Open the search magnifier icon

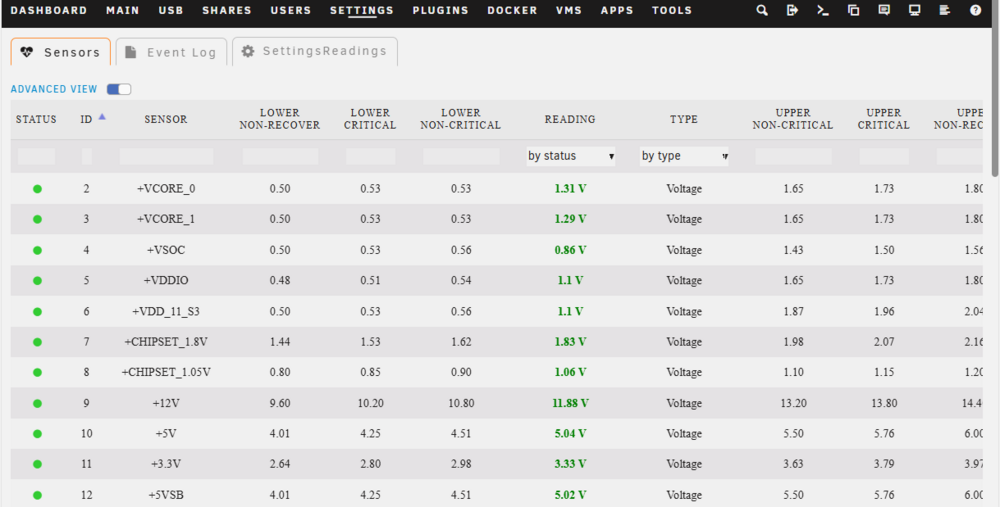[761, 10]
